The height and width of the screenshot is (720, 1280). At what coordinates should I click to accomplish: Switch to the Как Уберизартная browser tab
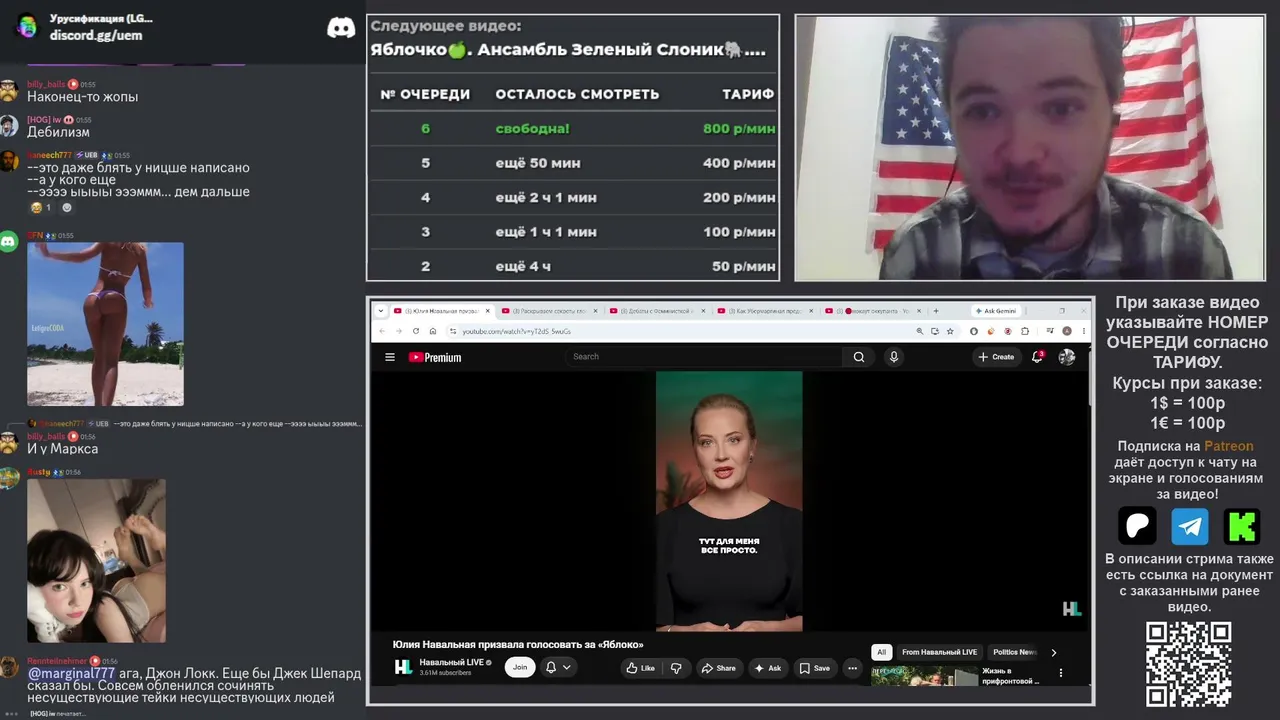pos(765,311)
